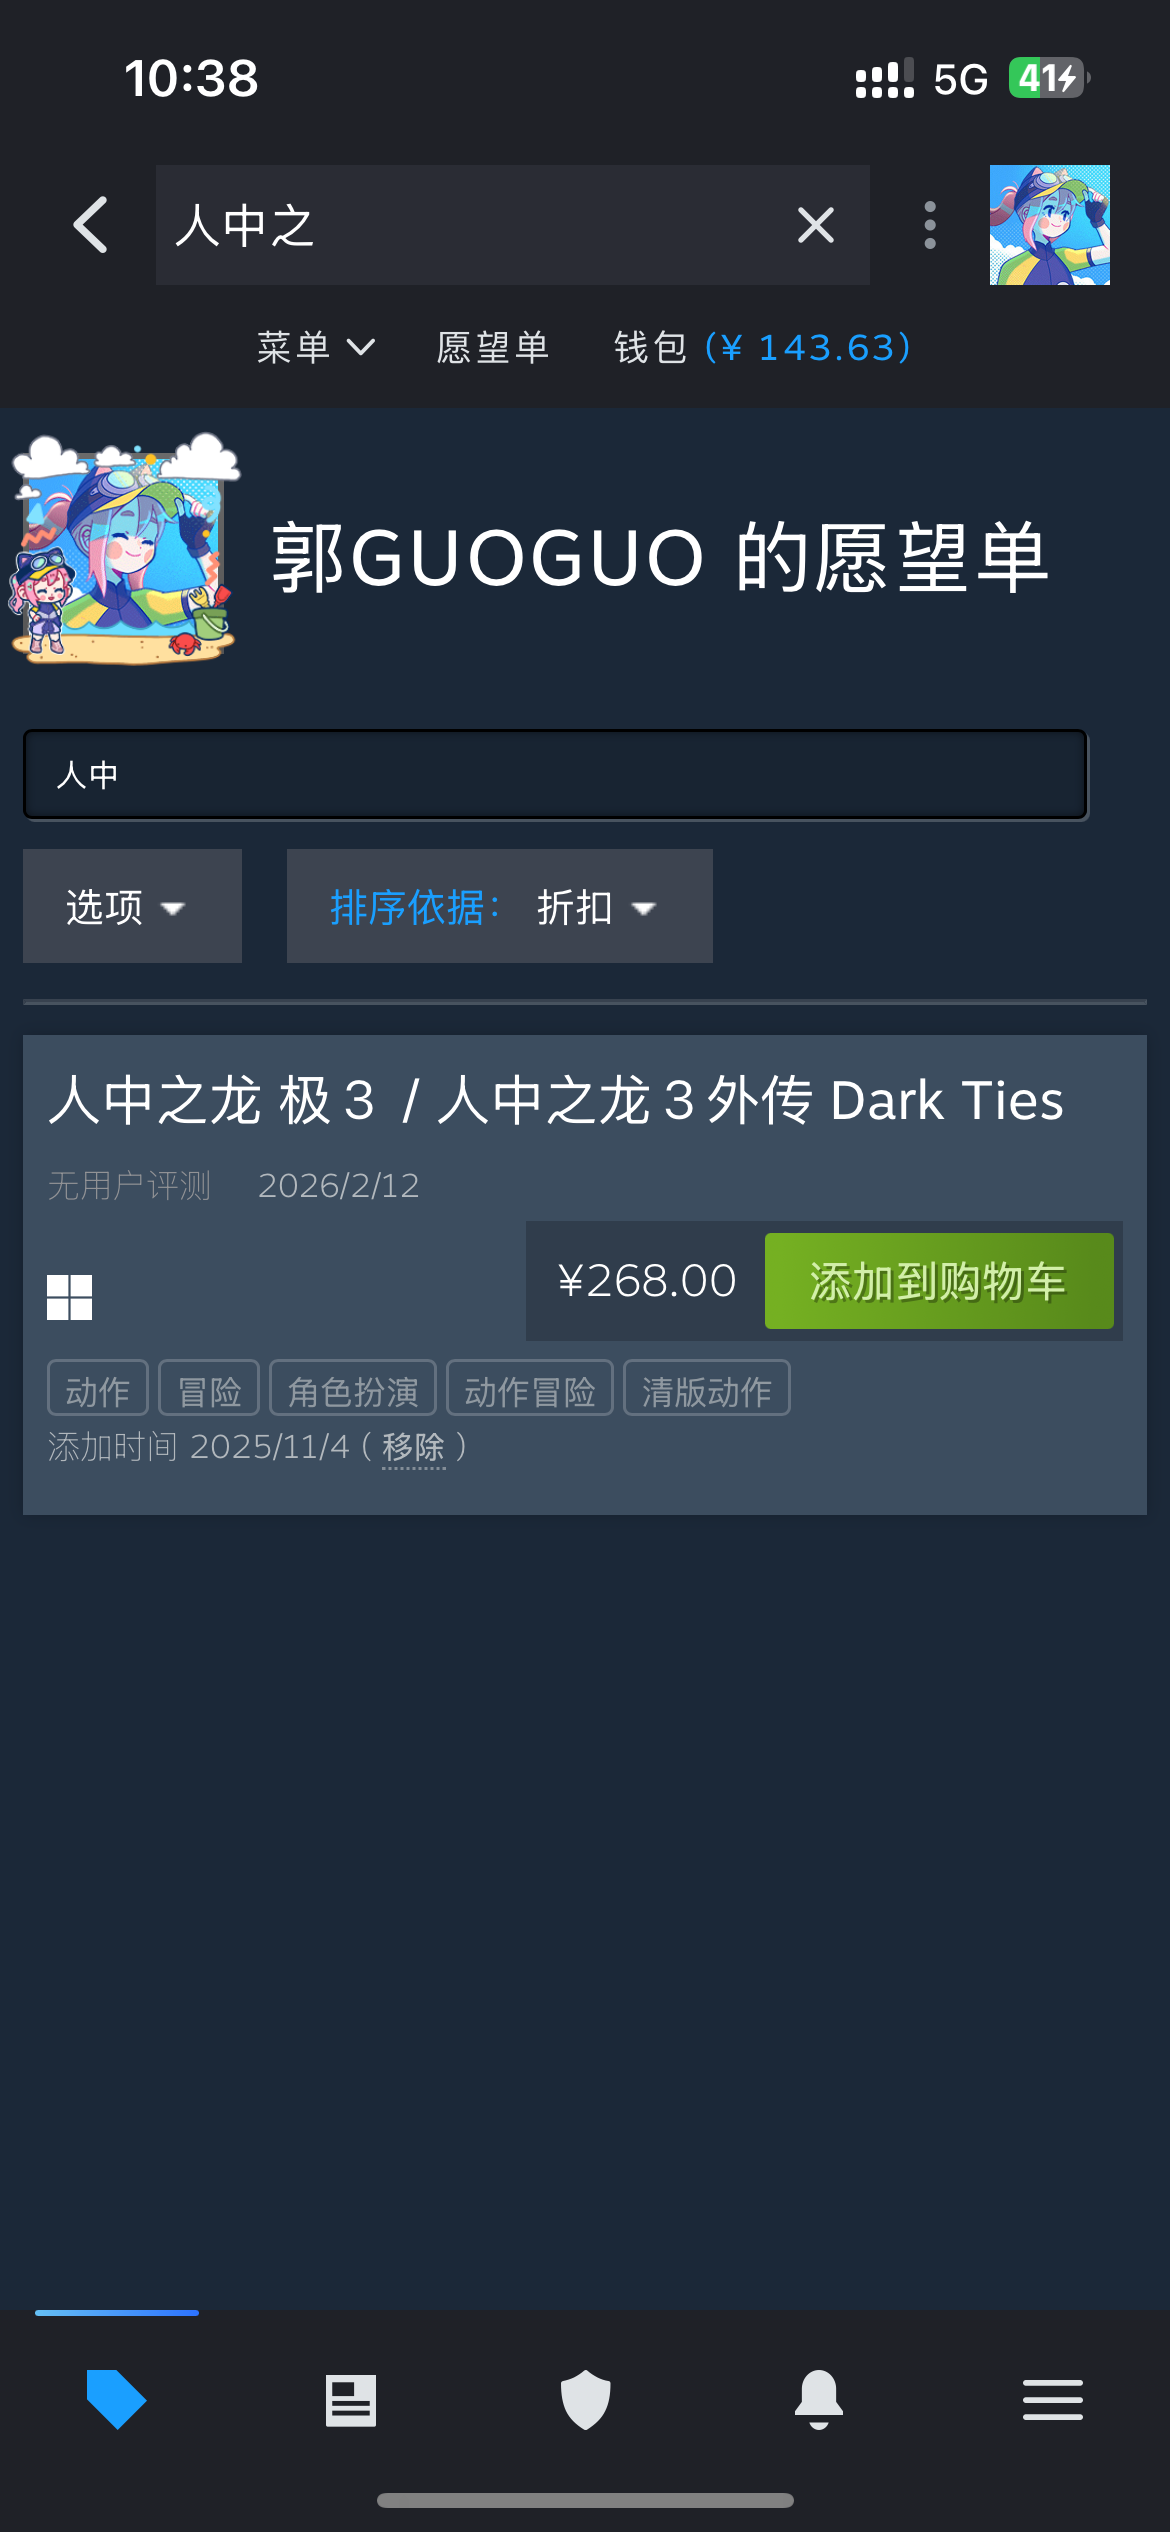The height and width of the screenshot is (2532, 1170).
Task: Open notifications bell tab
Action: (x=819, y=2399)
